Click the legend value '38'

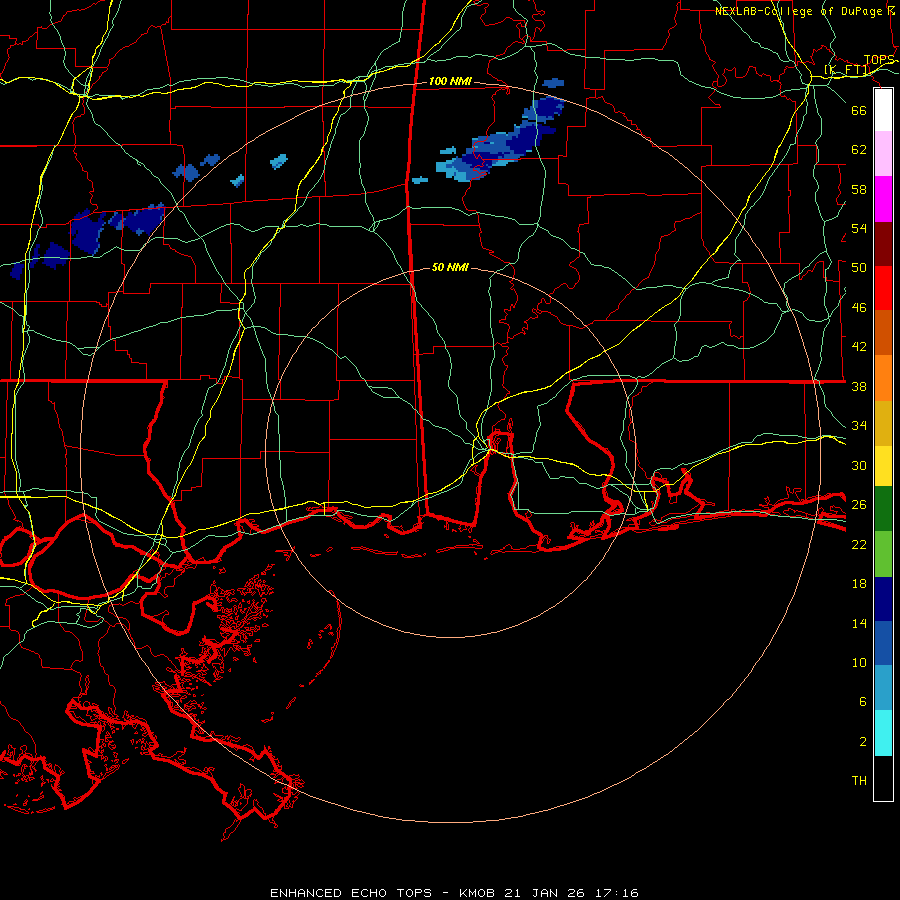[x=859, y=387]
